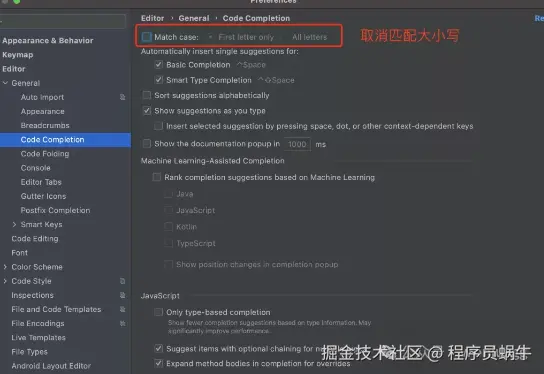Click the green maximize window button
Viewport: 544px width, 374px height.
16,1
